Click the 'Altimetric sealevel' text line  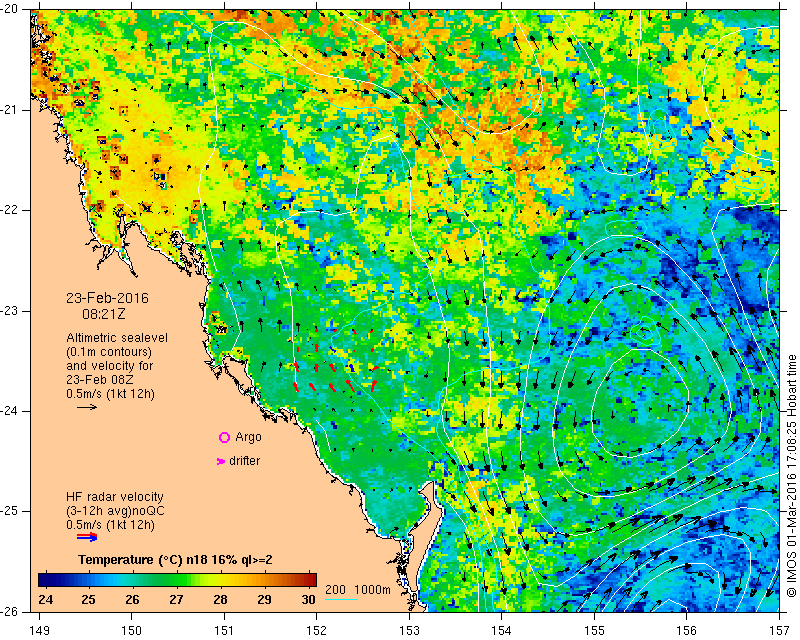(x=117, y=338)
